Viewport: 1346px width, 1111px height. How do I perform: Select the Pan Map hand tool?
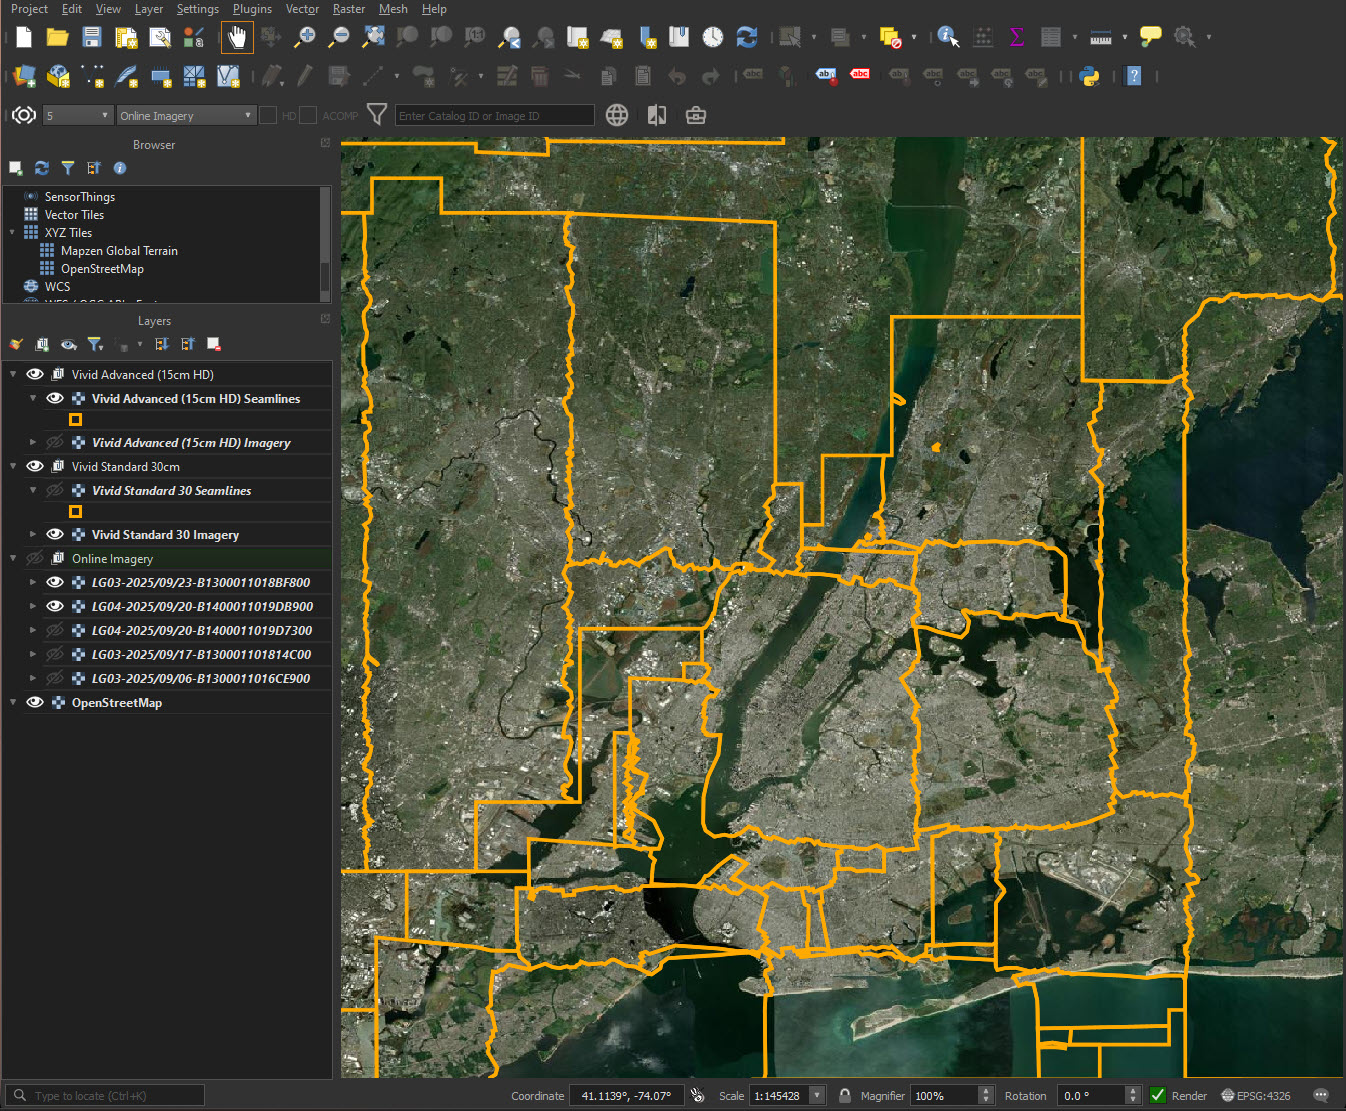tap(237, 38)
